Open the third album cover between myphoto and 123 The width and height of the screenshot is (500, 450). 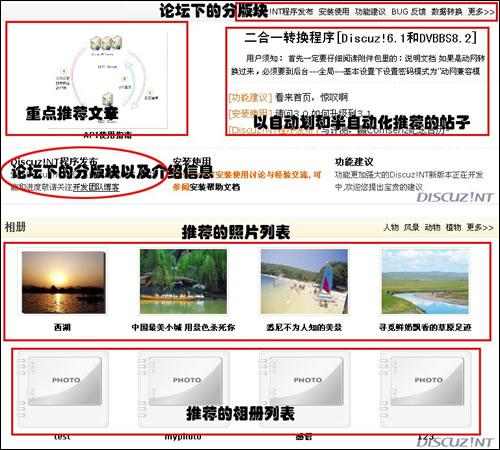click(x=304, y=389)
